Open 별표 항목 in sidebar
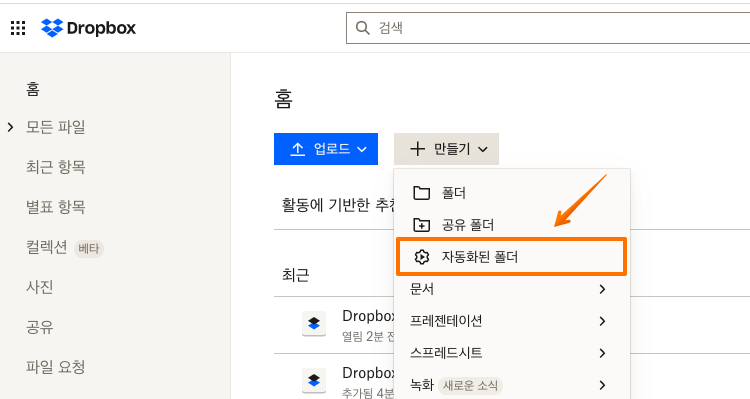 tap(55, 207)
